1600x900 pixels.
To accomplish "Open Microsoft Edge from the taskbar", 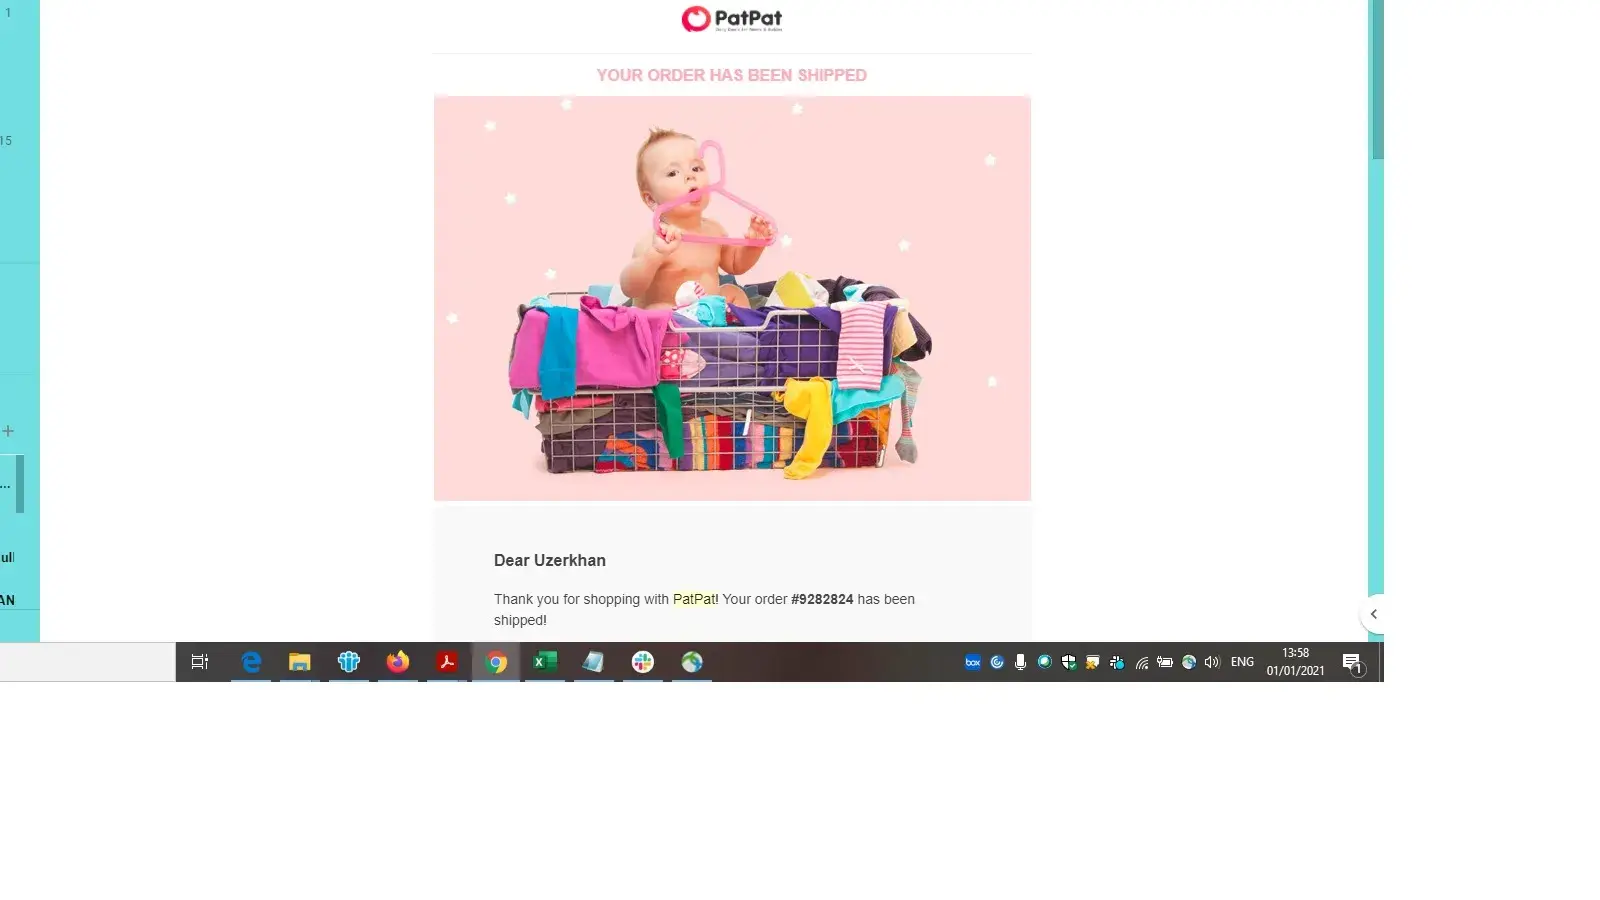I will coord(251,662).
